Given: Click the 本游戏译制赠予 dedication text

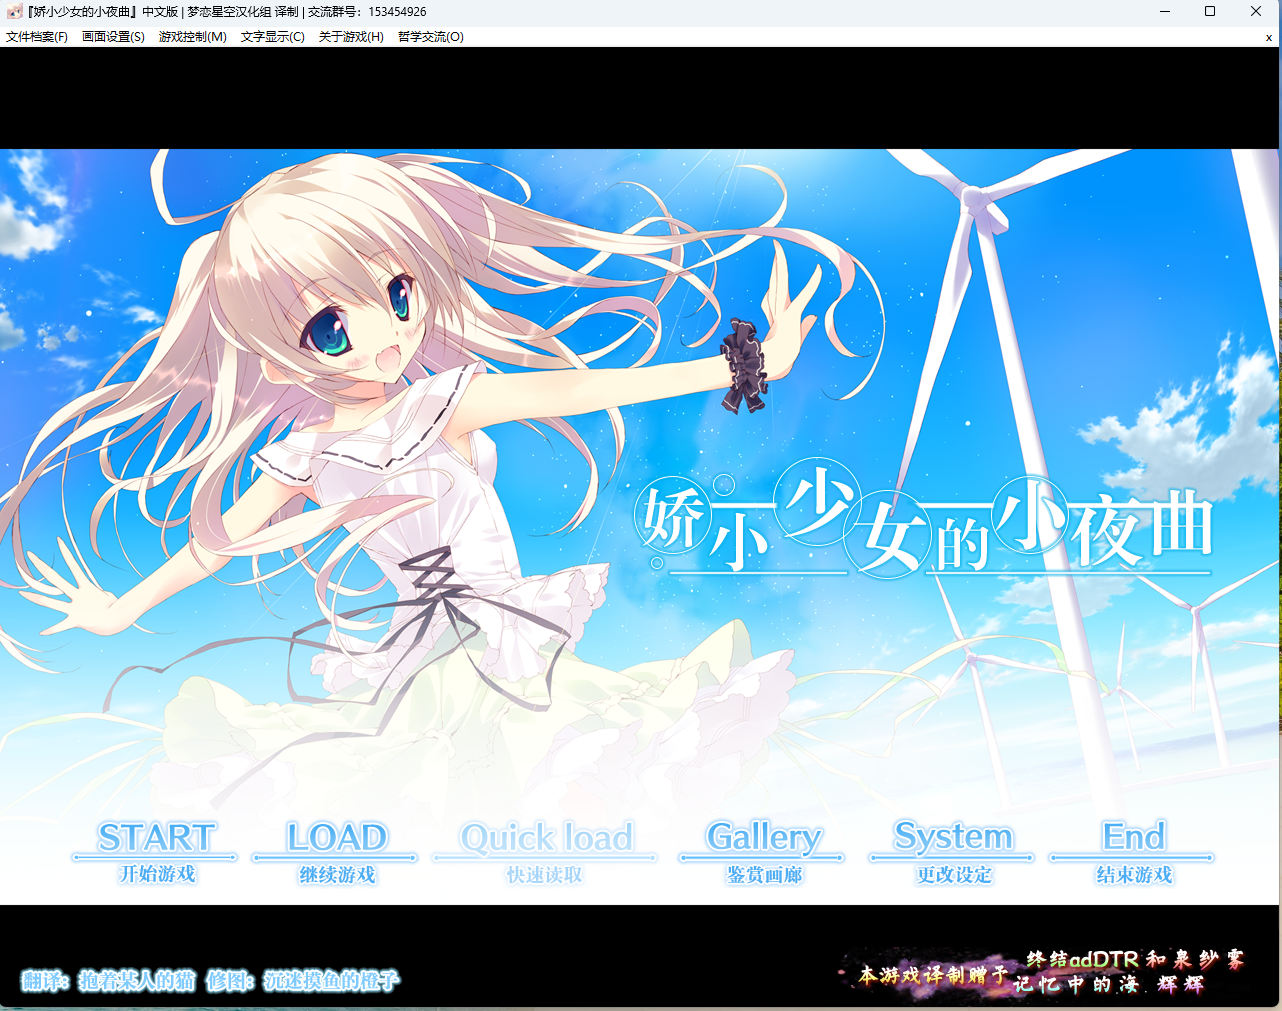Looking at the screenshot, I should click(933, 975).
